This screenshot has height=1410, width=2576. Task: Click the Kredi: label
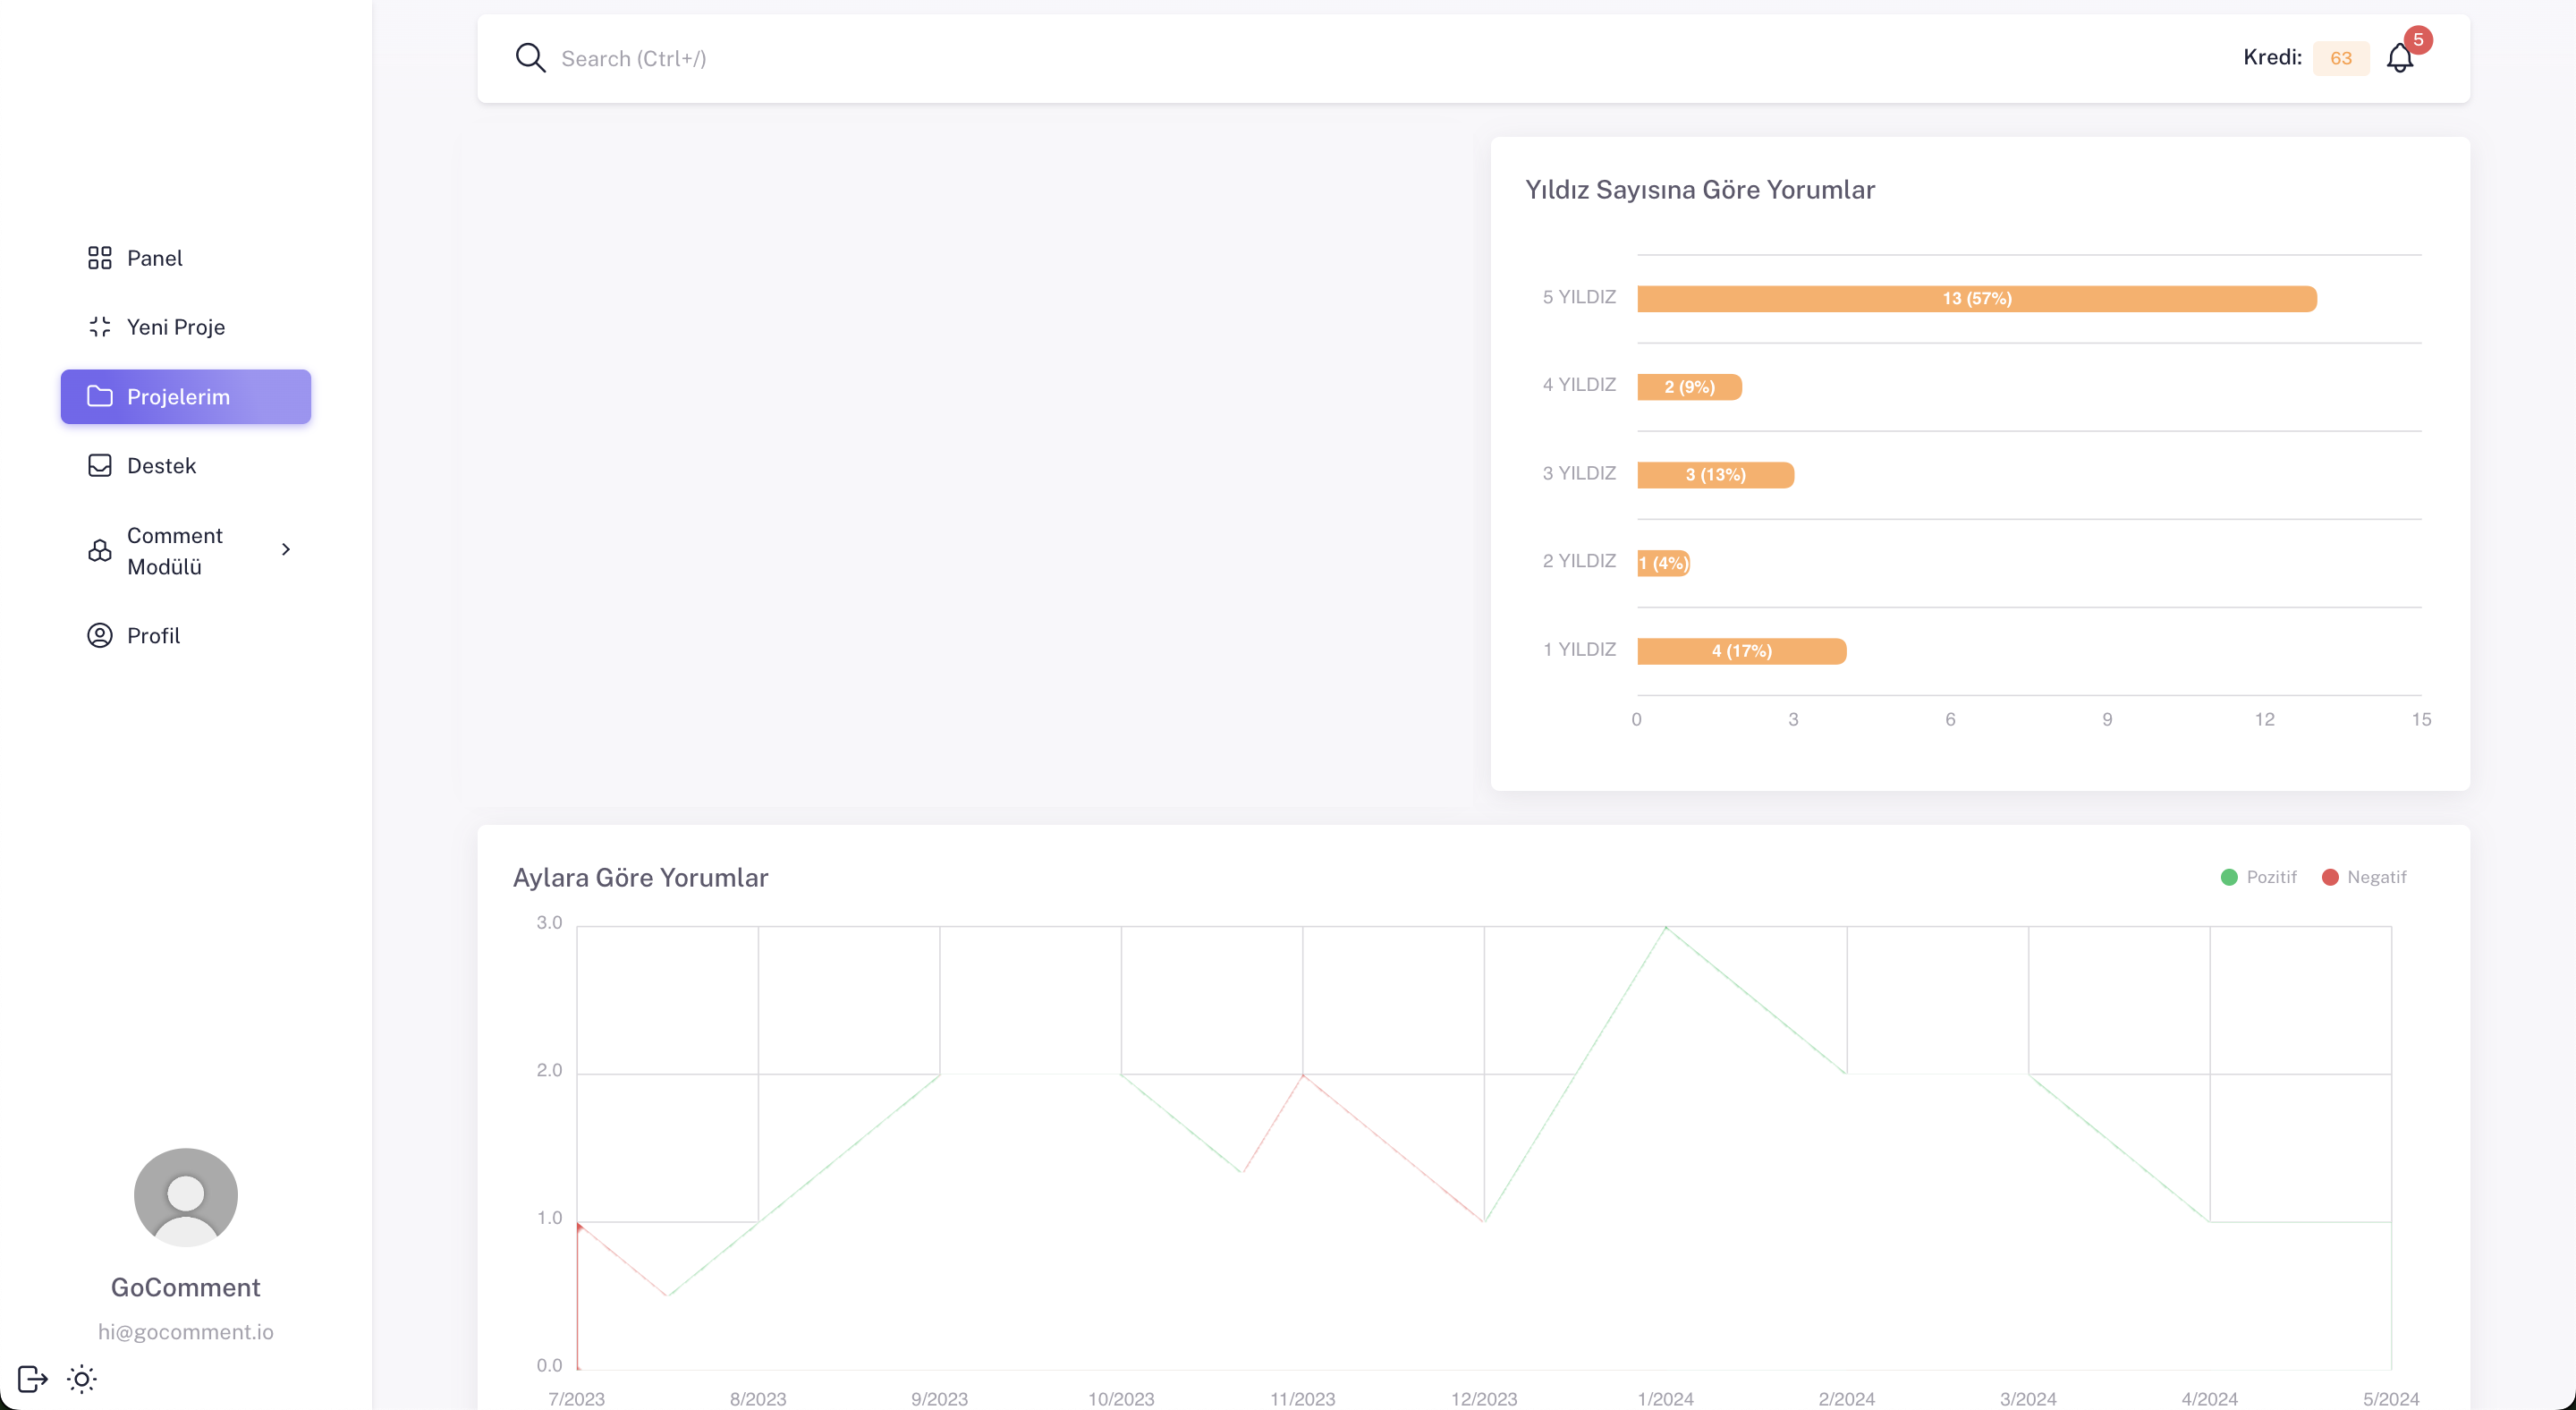tap(2272, 58)
